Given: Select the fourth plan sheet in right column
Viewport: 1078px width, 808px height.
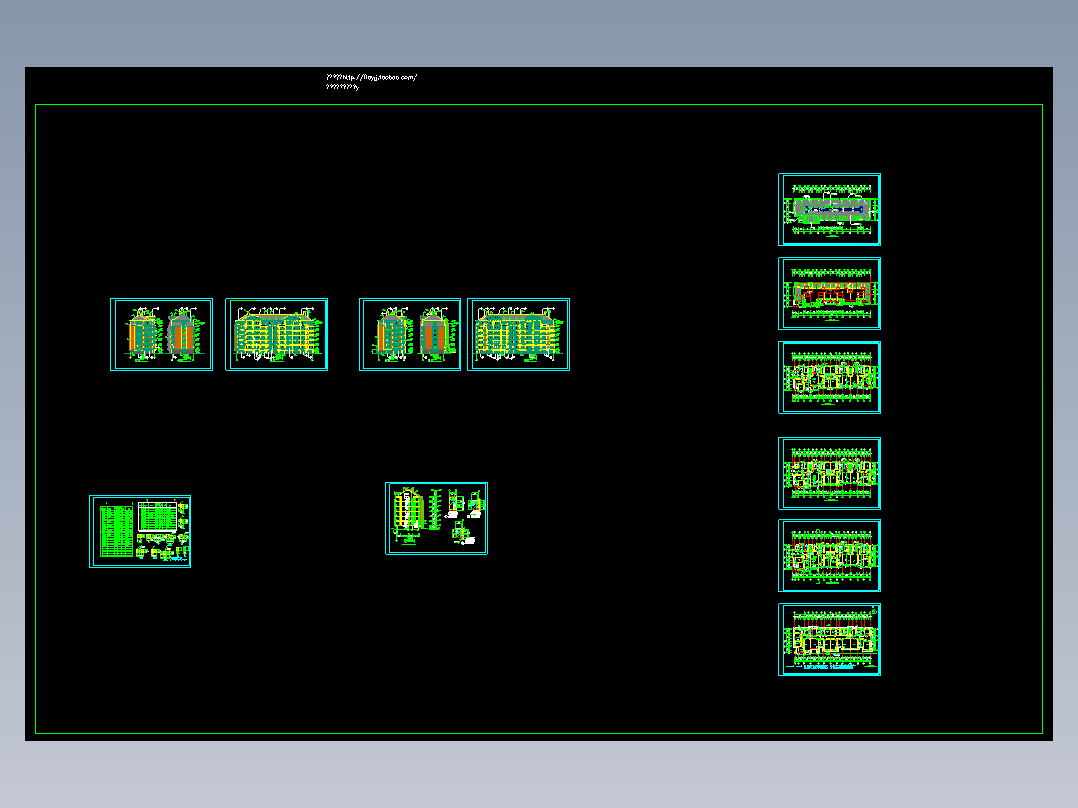Looking at the screenshot, I should (829, 474).
